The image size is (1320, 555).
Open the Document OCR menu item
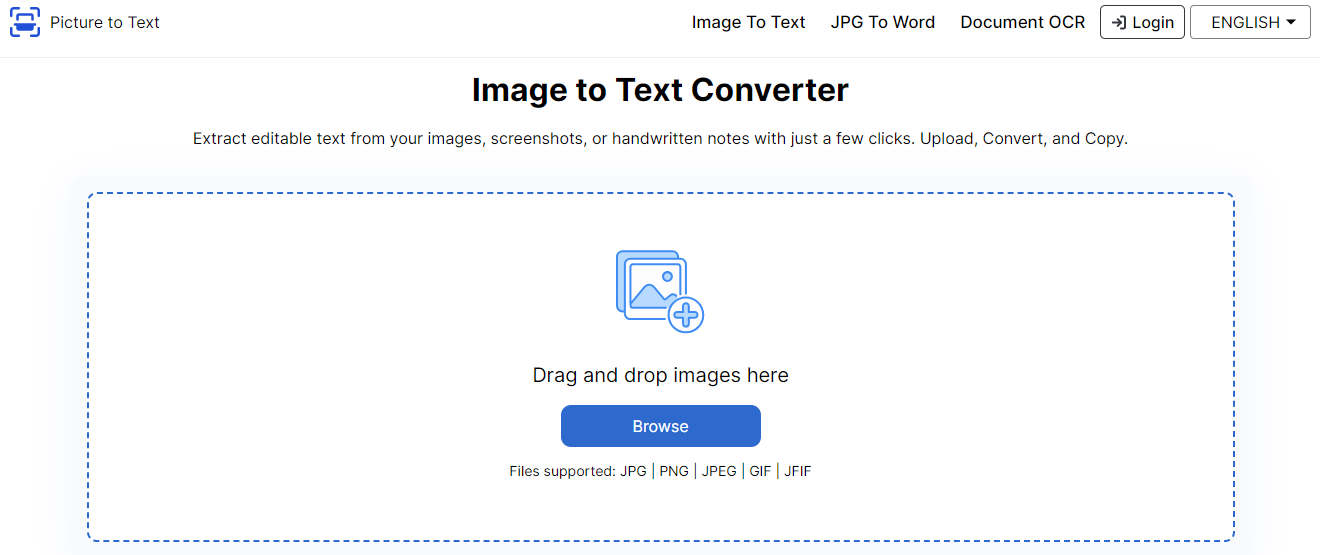tap(1022, 22)
